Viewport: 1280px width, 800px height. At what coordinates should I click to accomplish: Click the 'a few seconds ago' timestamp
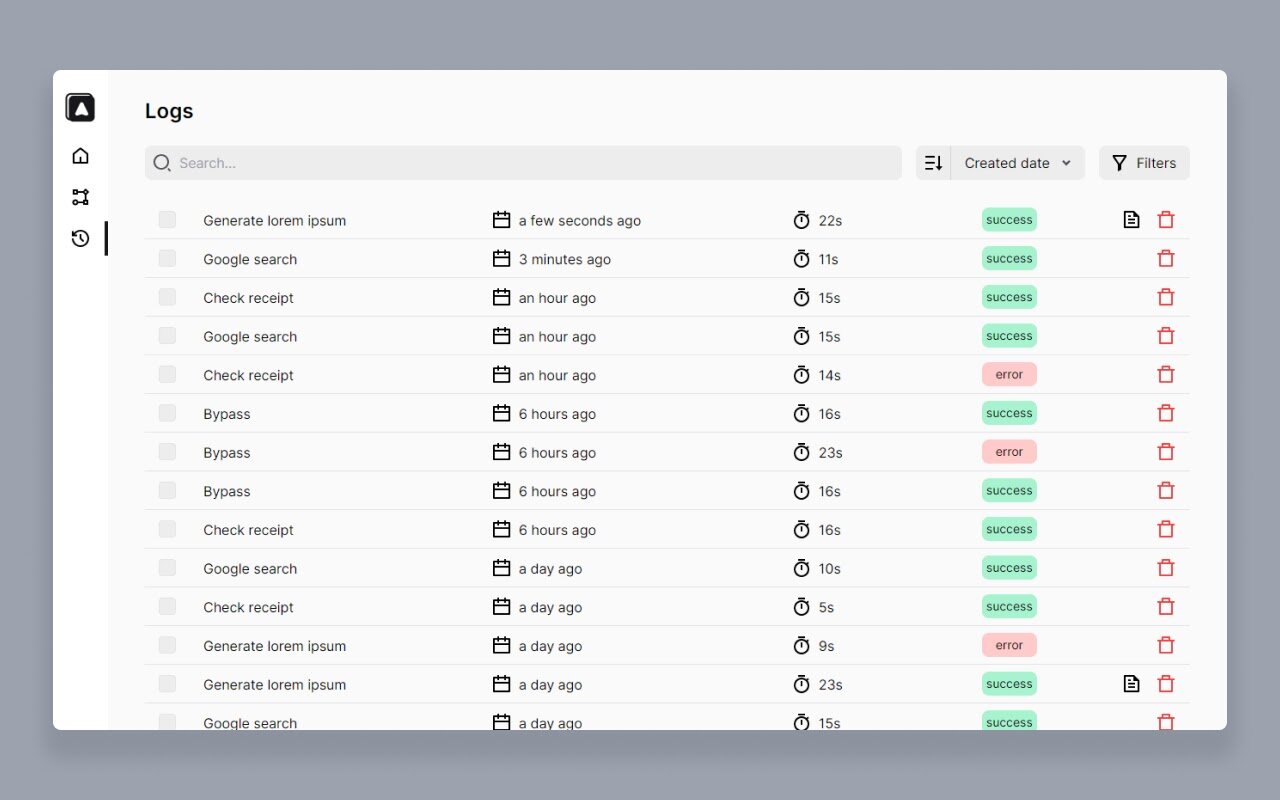click(x=580, y=221)
